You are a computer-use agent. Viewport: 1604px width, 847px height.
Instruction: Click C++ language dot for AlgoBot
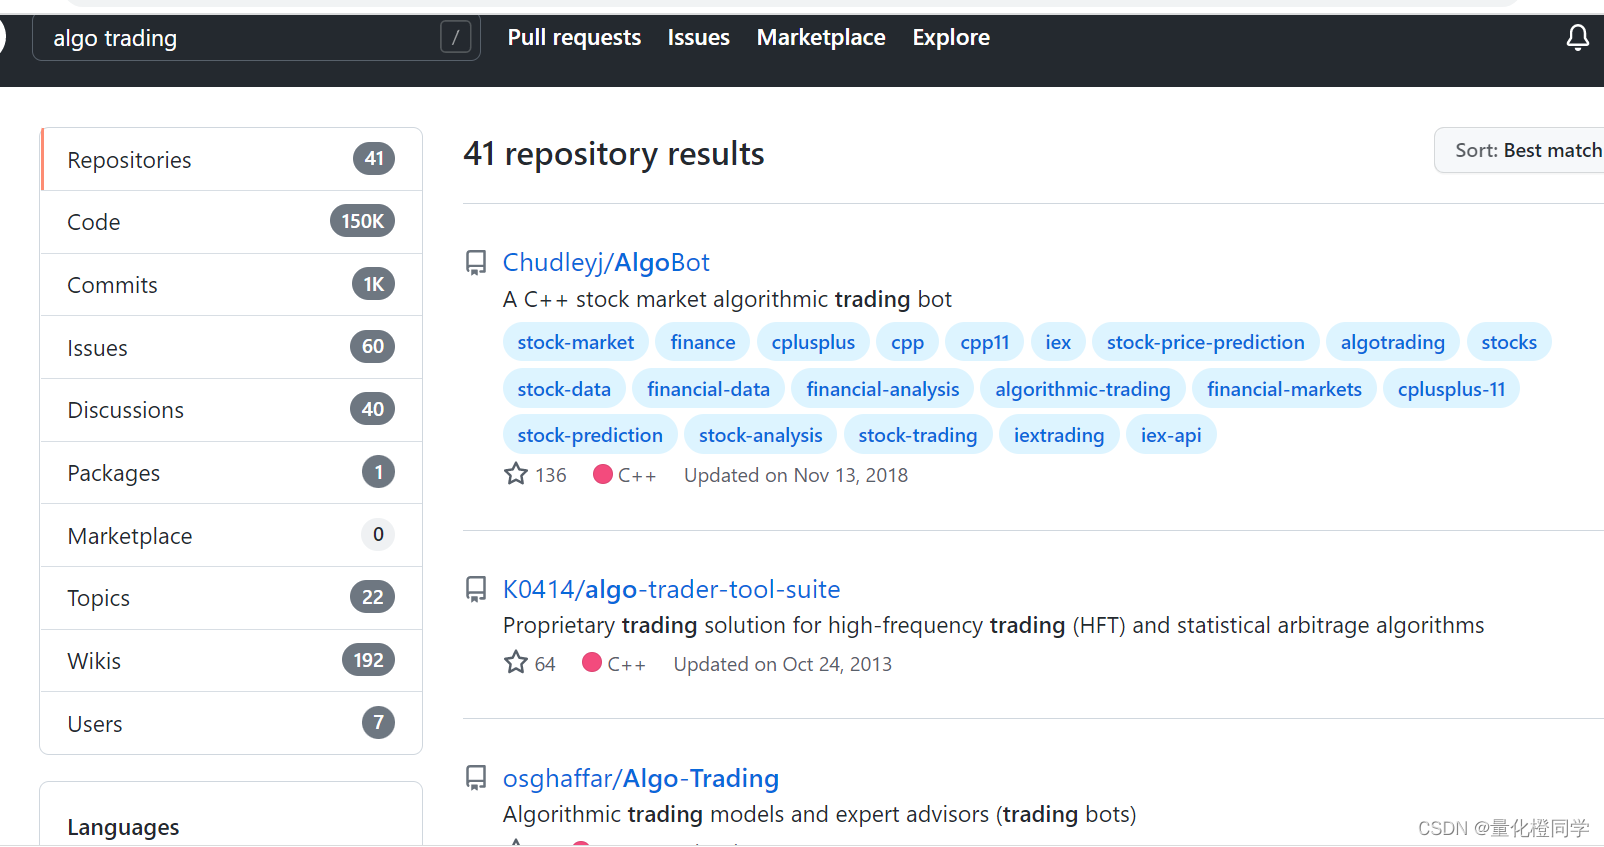pyautogui.click(x=602, y=474)
